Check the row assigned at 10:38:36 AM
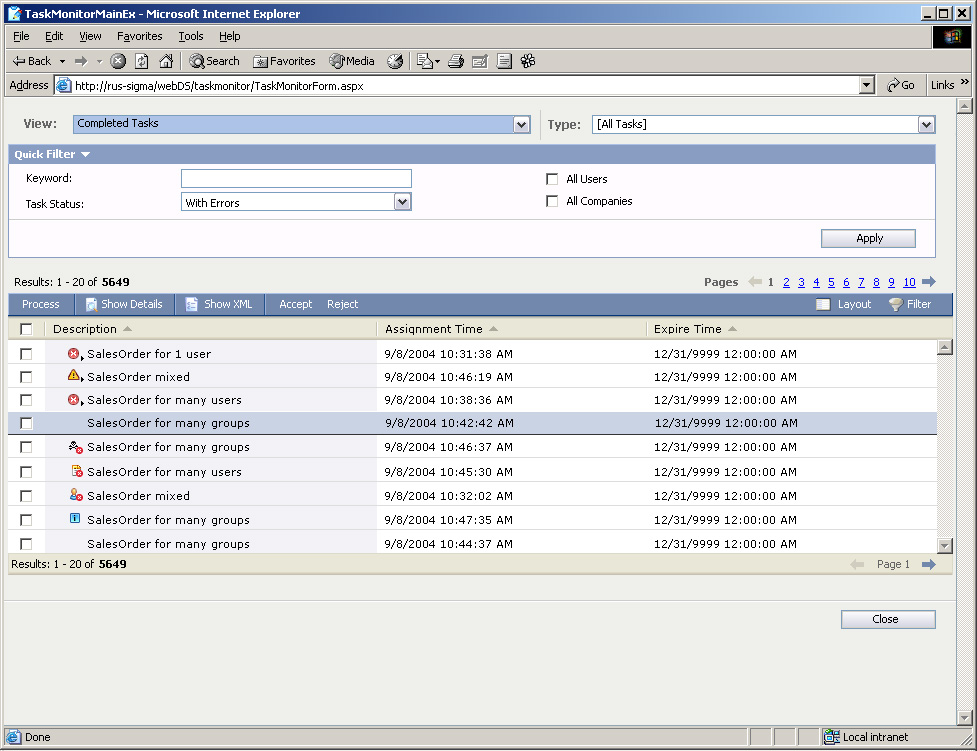 point(26,400)
